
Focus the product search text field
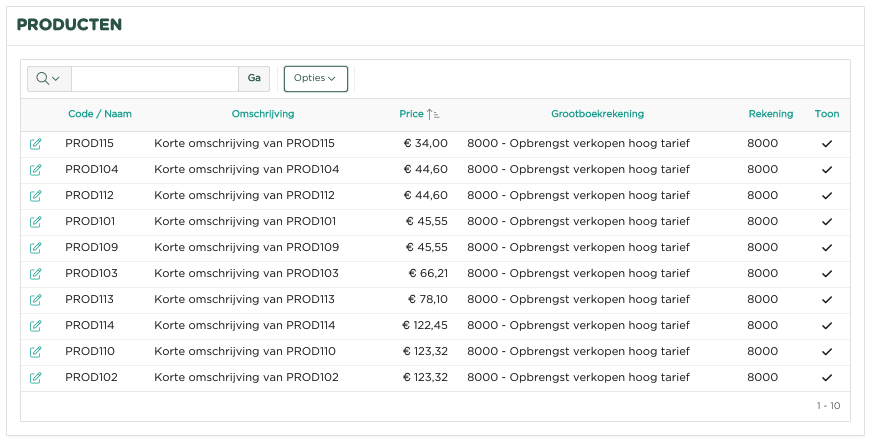click(x=155, y=79)
